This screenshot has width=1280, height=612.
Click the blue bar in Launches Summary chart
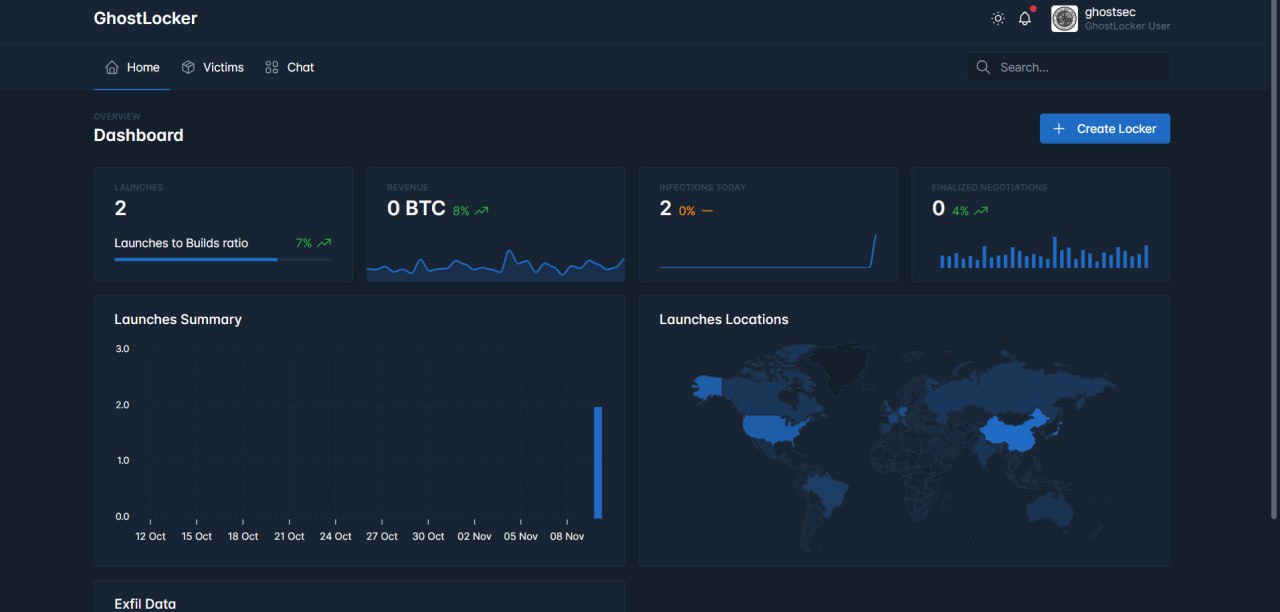coord(598,462)
